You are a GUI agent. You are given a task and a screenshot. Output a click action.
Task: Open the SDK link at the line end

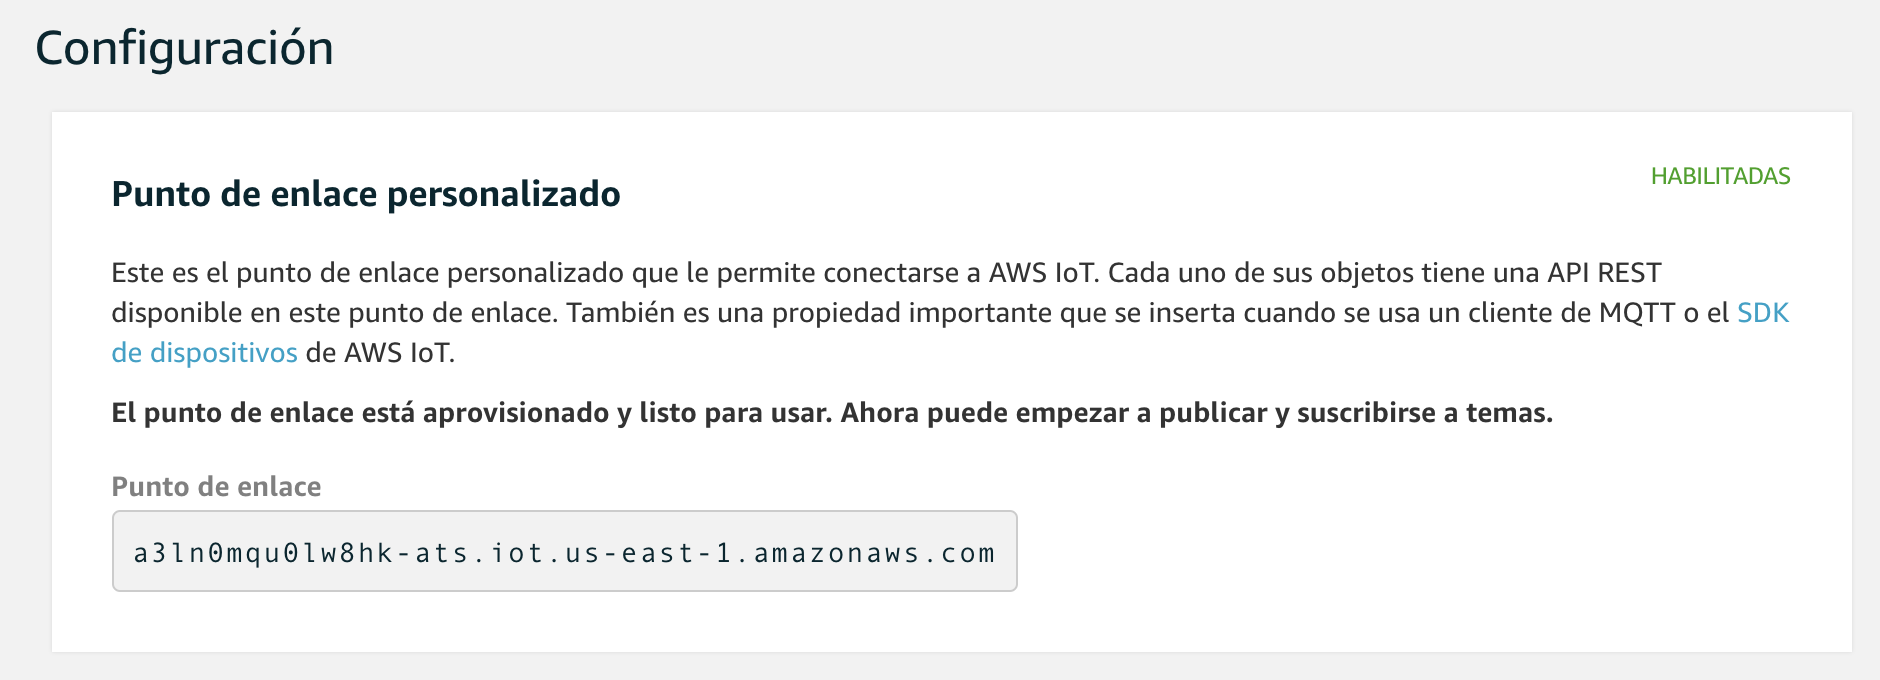(x=1762, y=313)
